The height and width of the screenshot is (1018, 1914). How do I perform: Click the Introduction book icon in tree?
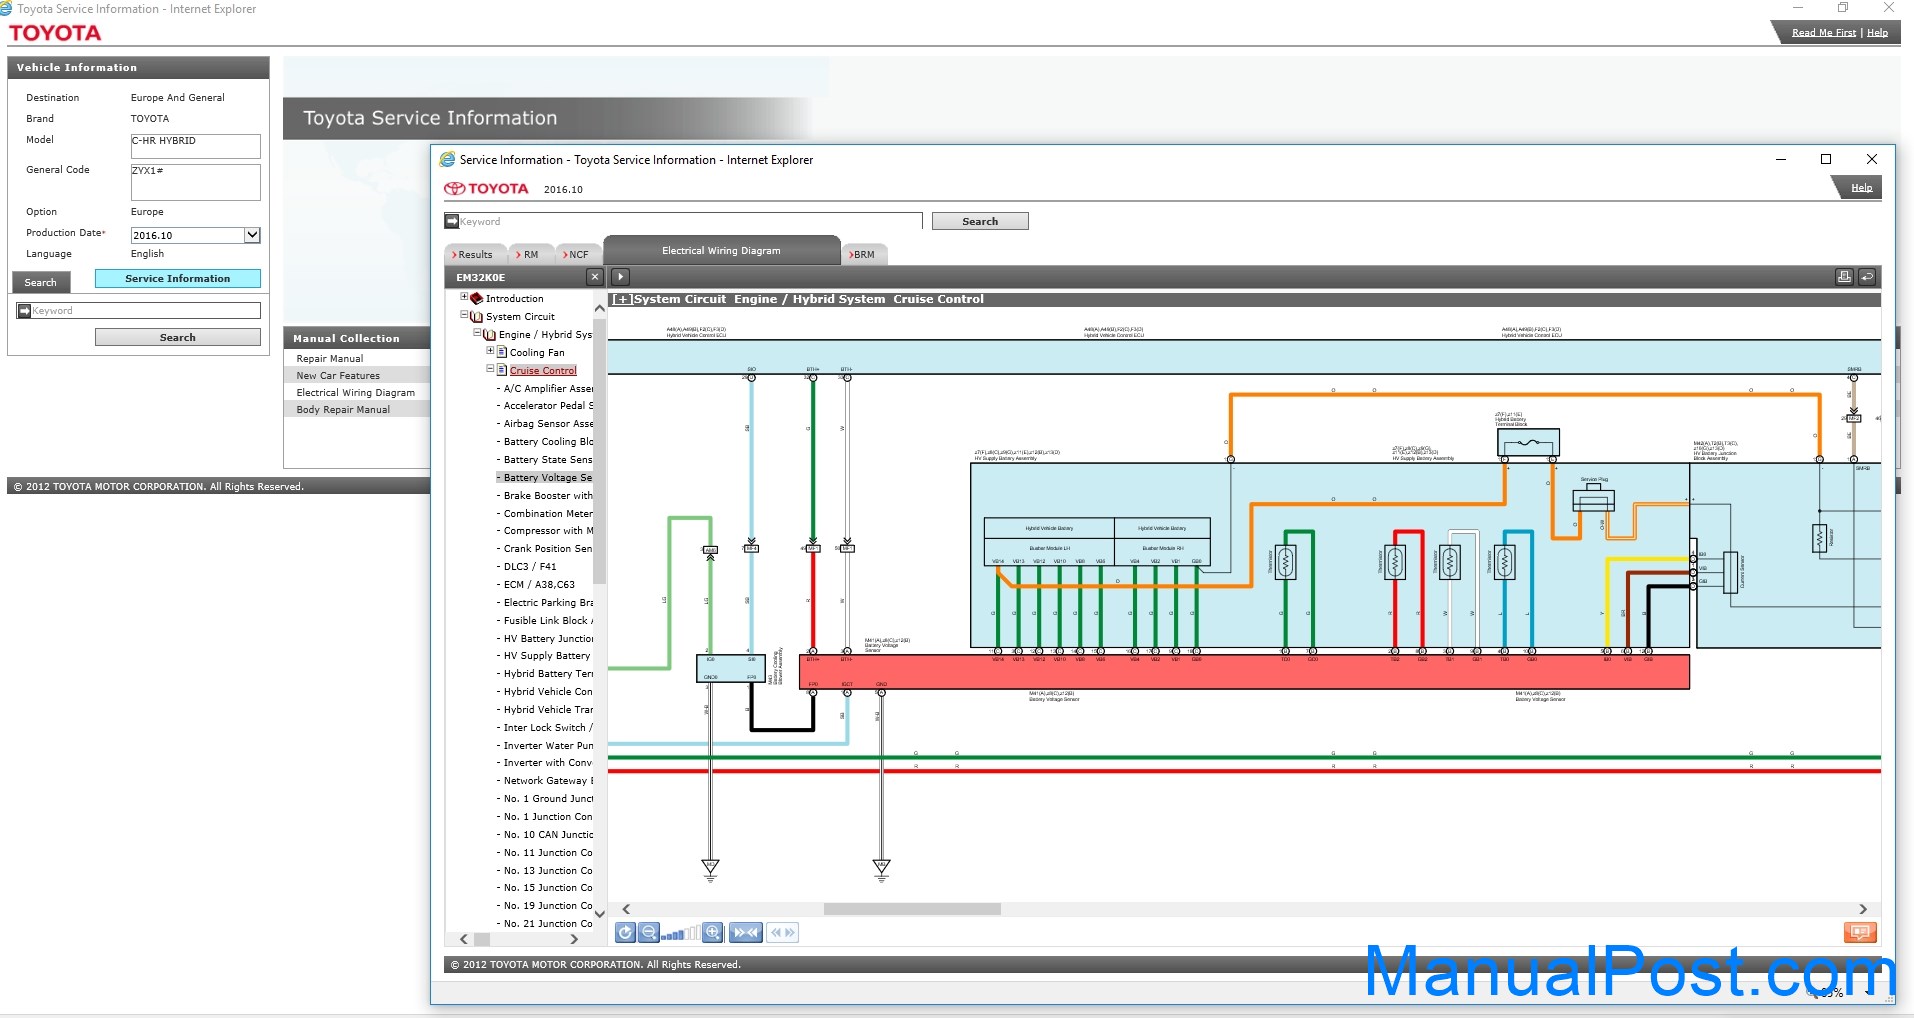477,298
